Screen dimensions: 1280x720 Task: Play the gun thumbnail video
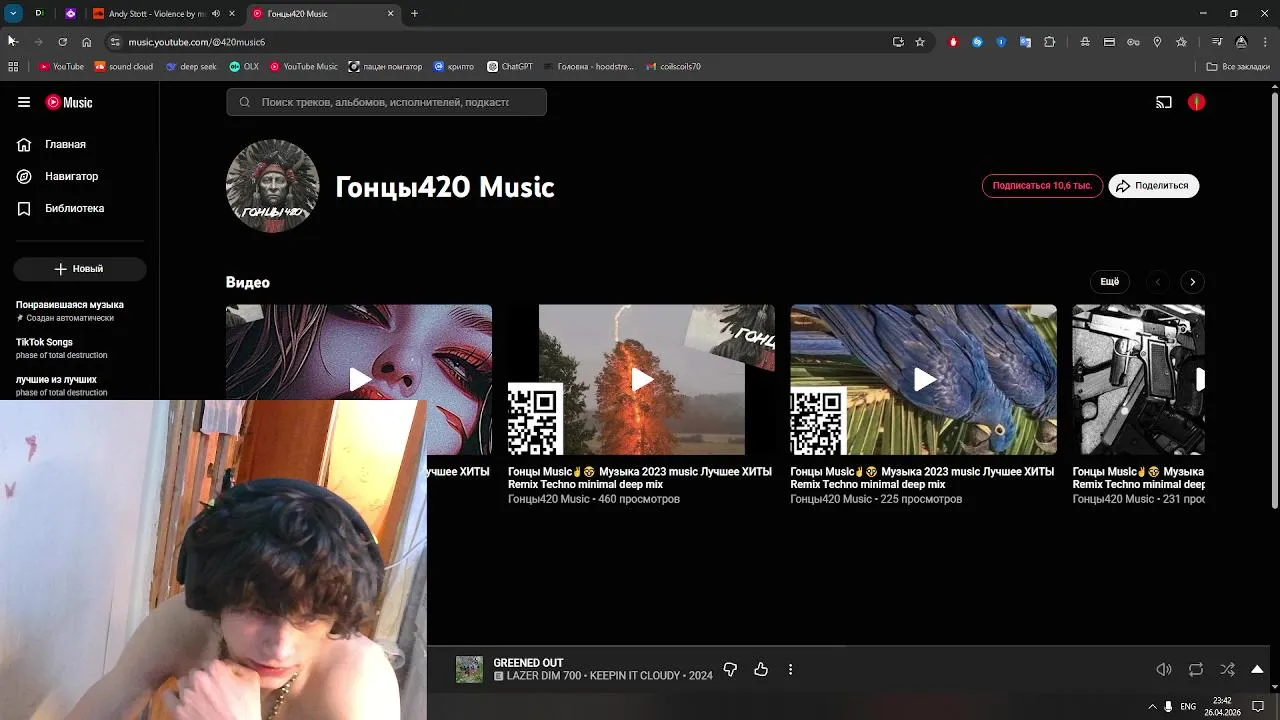click(1138, 380)
